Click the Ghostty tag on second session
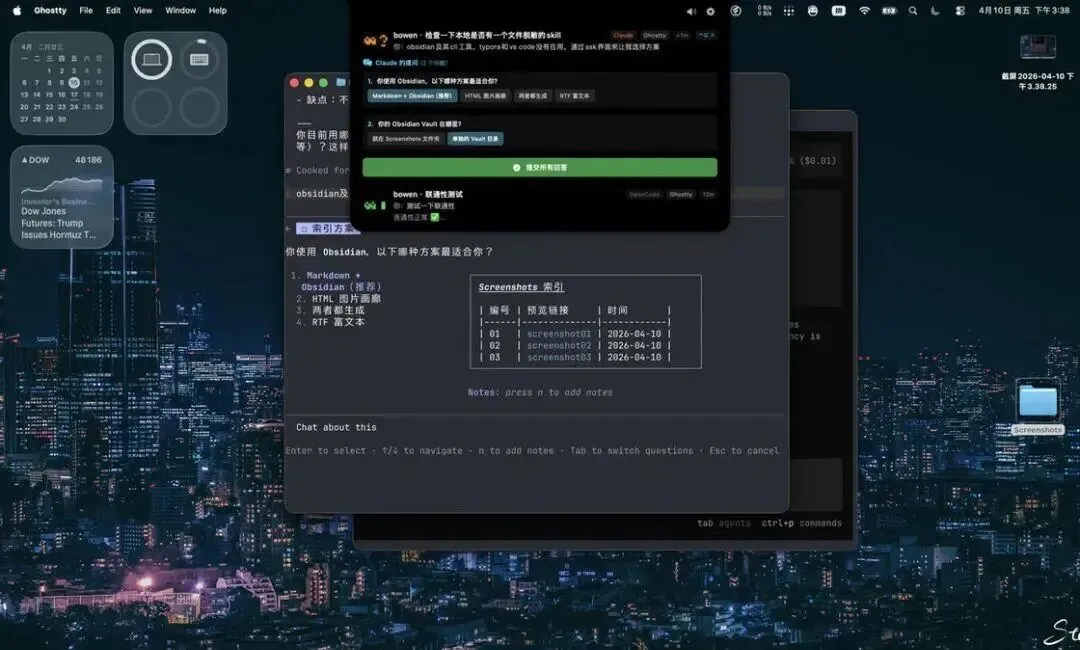This screenshot has width=1080, height=650. point(681,195)
